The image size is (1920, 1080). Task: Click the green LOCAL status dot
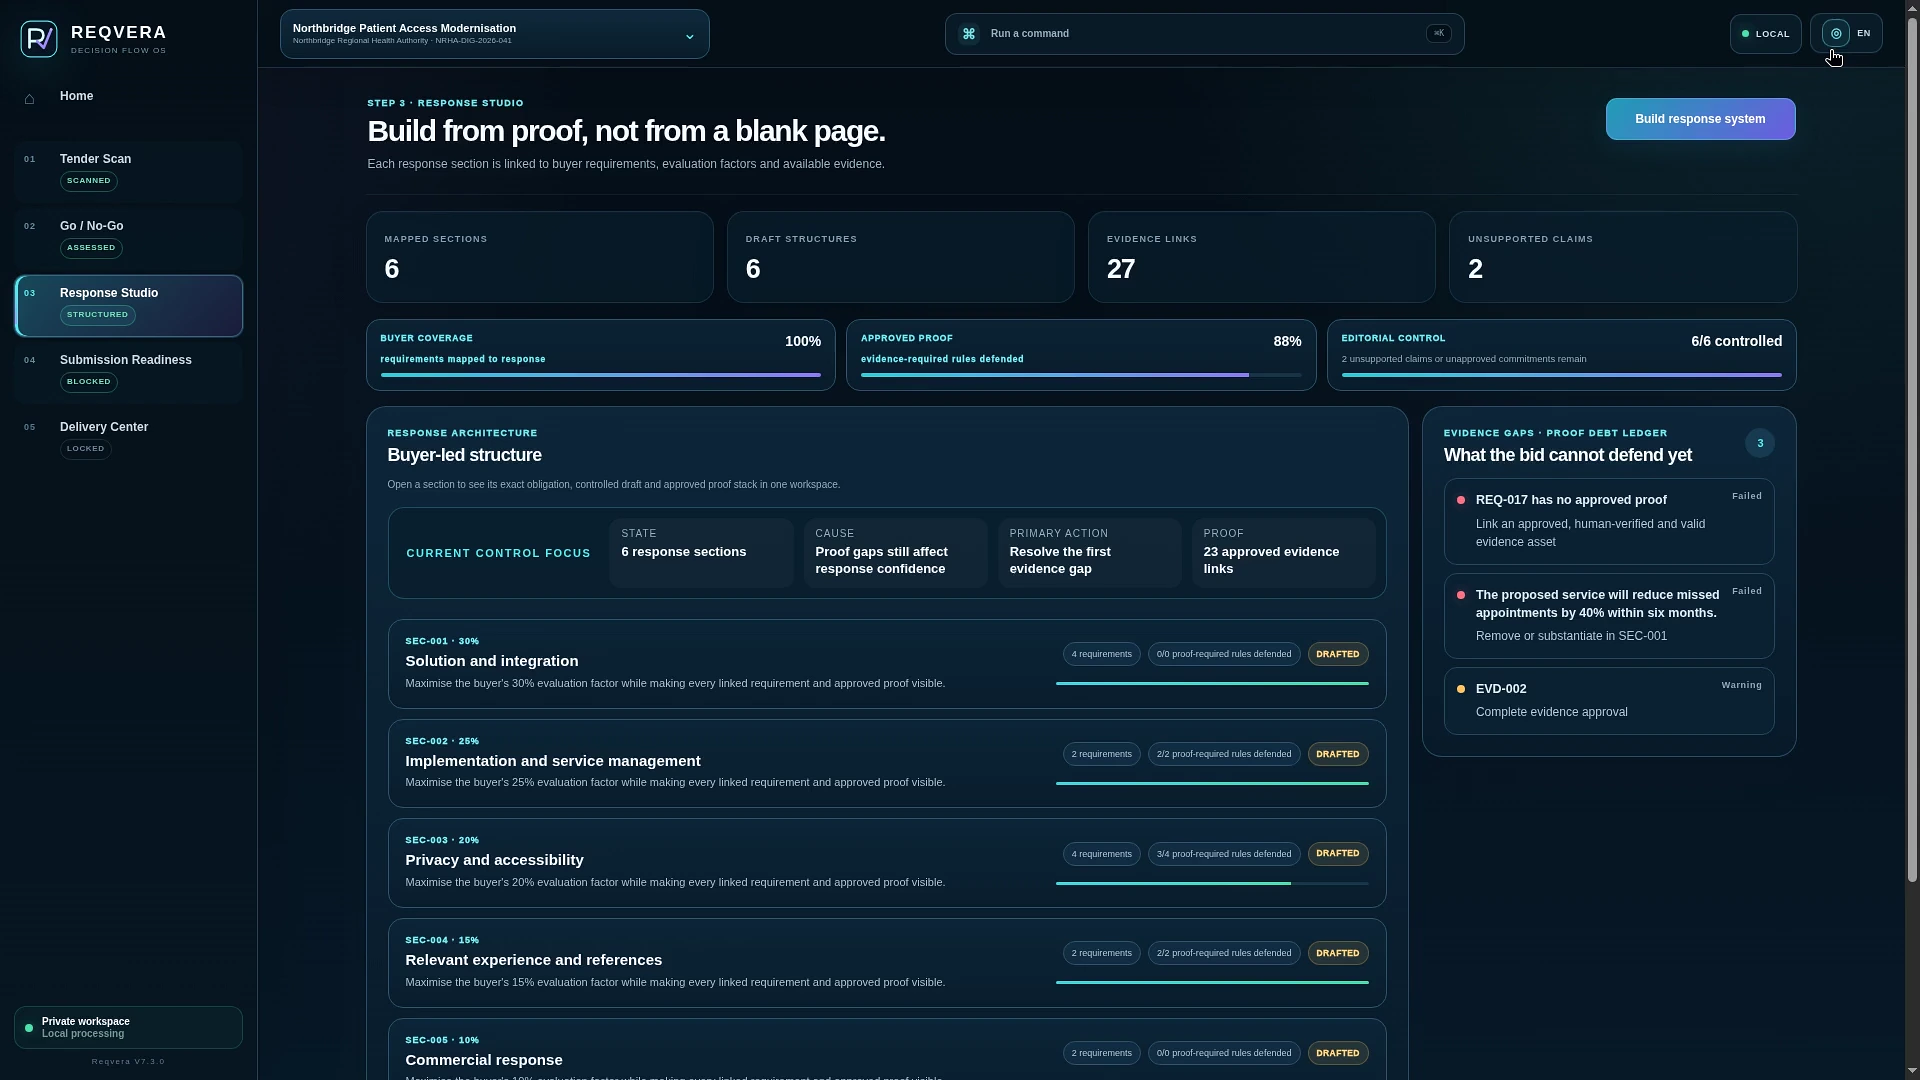[x=1746, y=34]
